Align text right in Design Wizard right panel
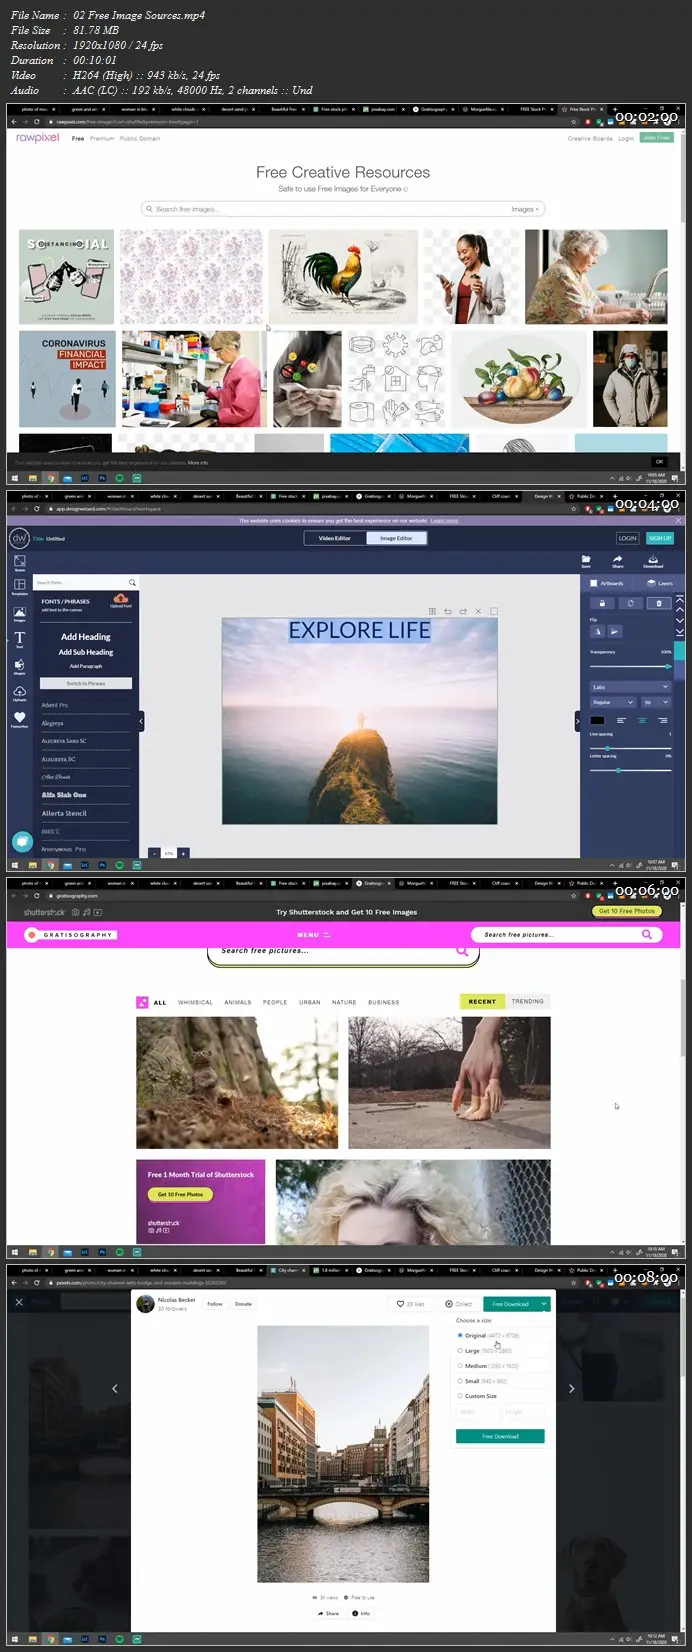 662,720
